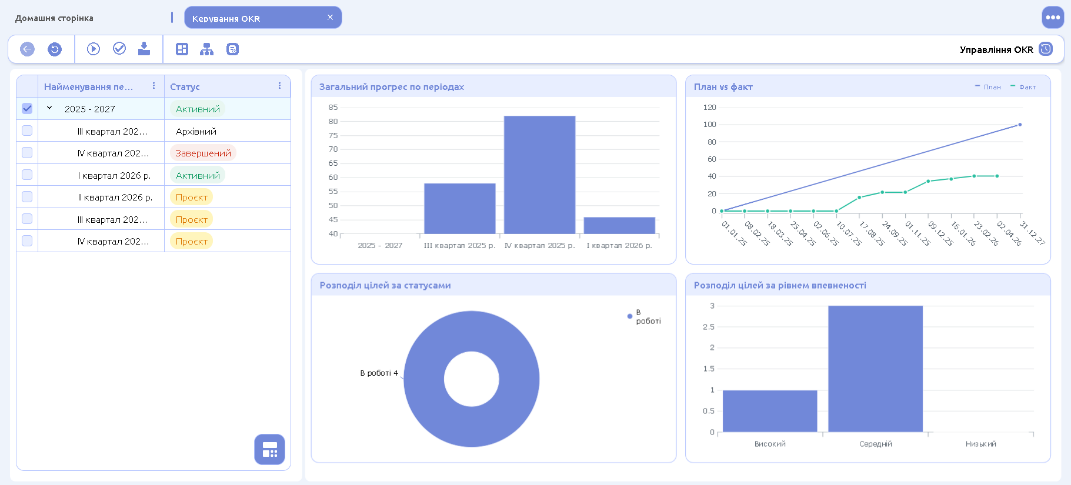Check the Завершений period row checkbox
The image size is (1071, 485).
pyautogui.click(x=27, y=152)
